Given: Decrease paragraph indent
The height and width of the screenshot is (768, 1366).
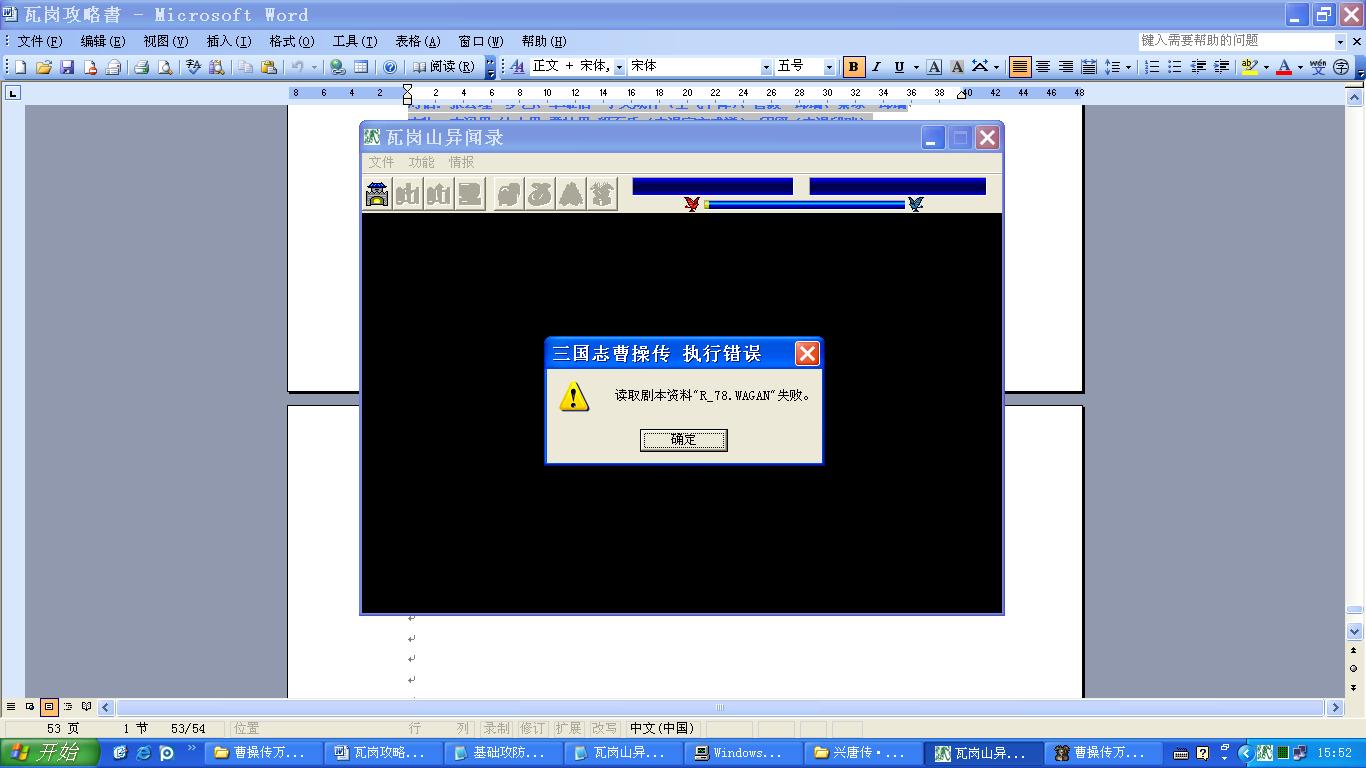Looking at the screenshot, I should (x=1198, y=67).
